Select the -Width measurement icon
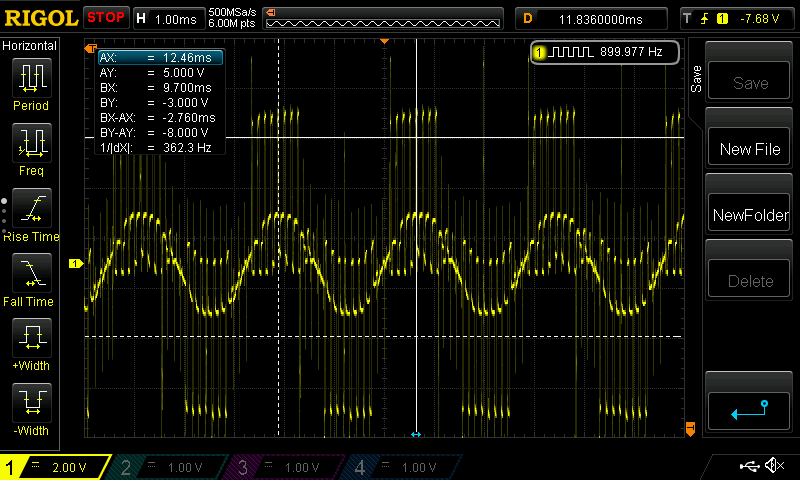The width and height of the screenshot is (800, 480). tap(32, 402)
